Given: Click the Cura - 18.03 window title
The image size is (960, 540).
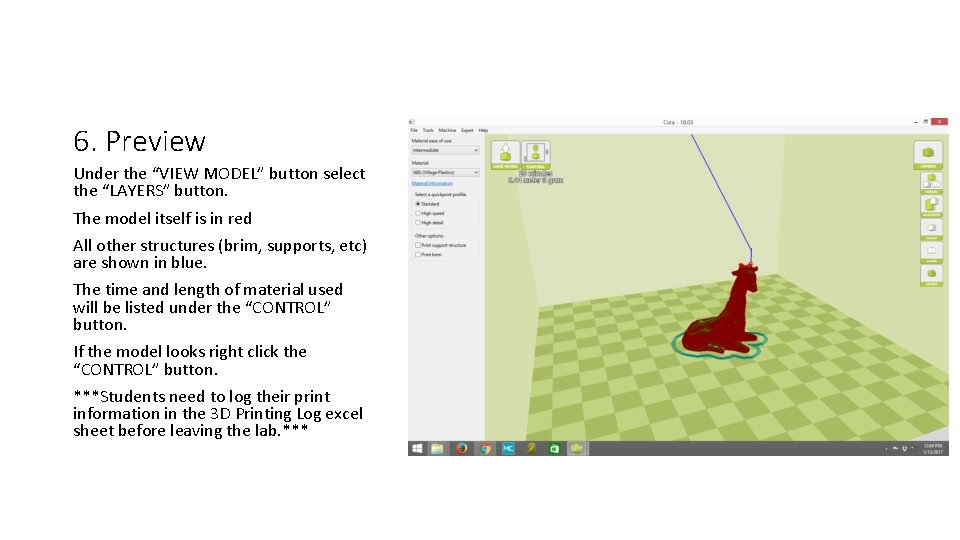Looking at the screenshot, I should coord(678,122).
